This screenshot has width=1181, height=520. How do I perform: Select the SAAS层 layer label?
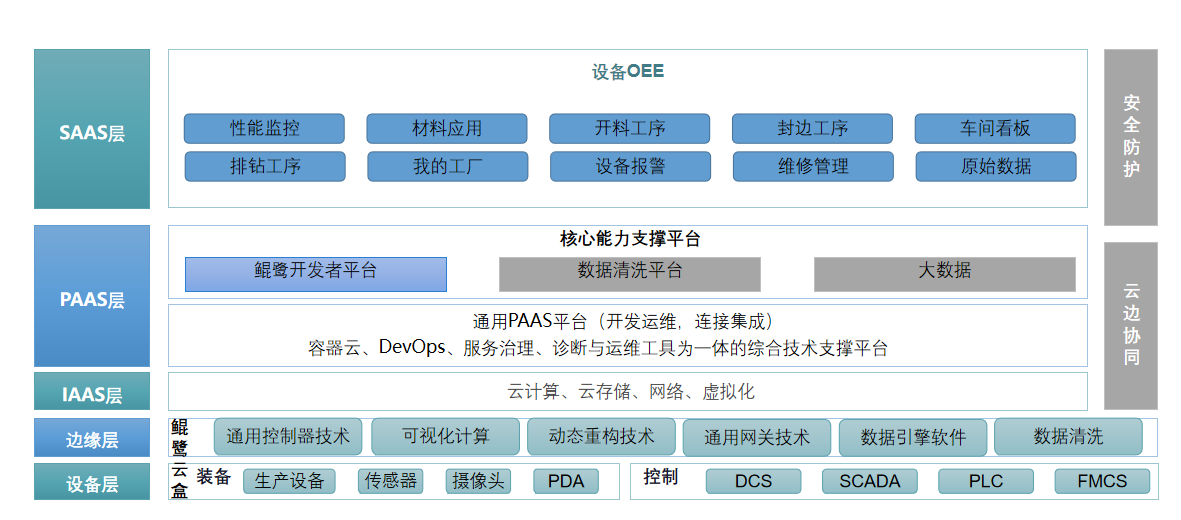(92, 130)
